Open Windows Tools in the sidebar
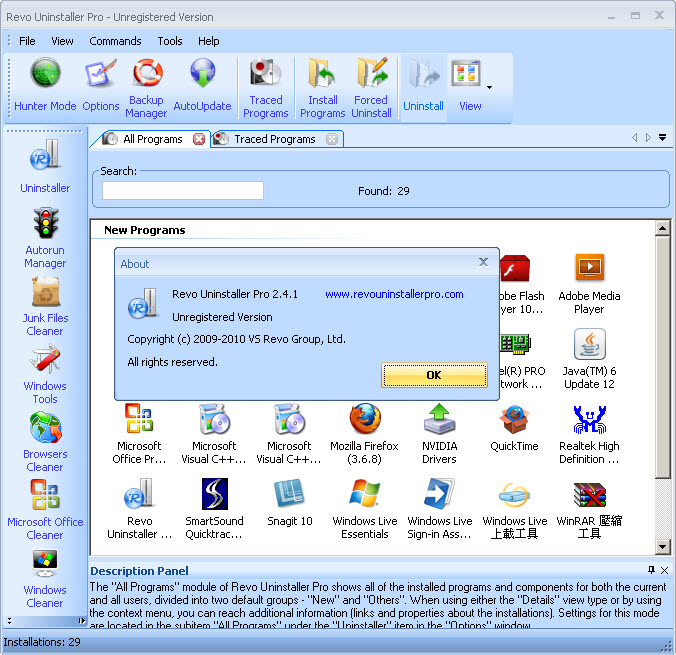The image size is (676, 655). pyautogui.click(x=45, y=374)
